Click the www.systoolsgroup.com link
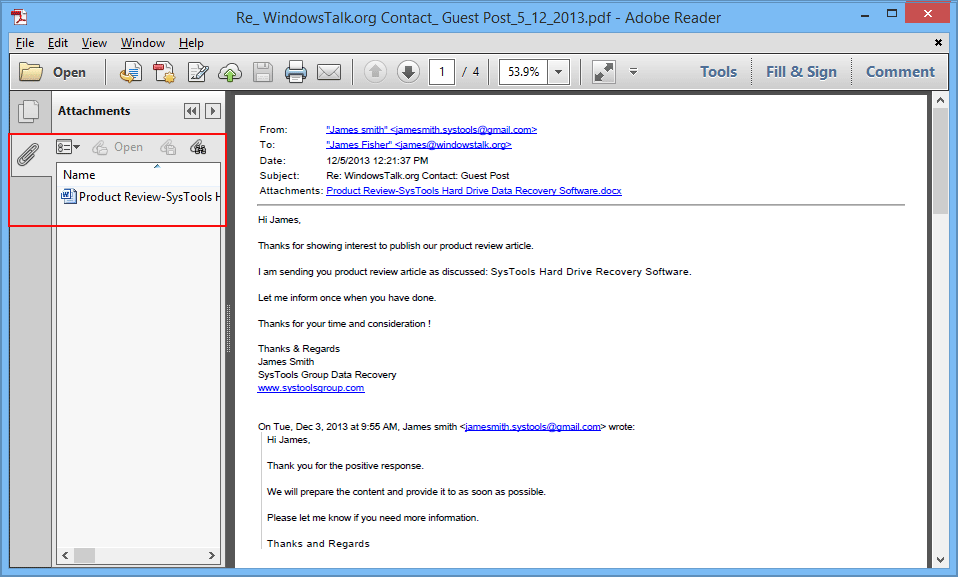 (x=311, y=388)
